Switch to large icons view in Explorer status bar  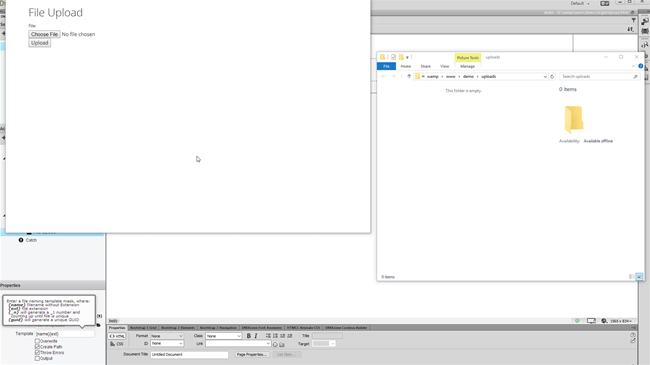coord(639,277)
